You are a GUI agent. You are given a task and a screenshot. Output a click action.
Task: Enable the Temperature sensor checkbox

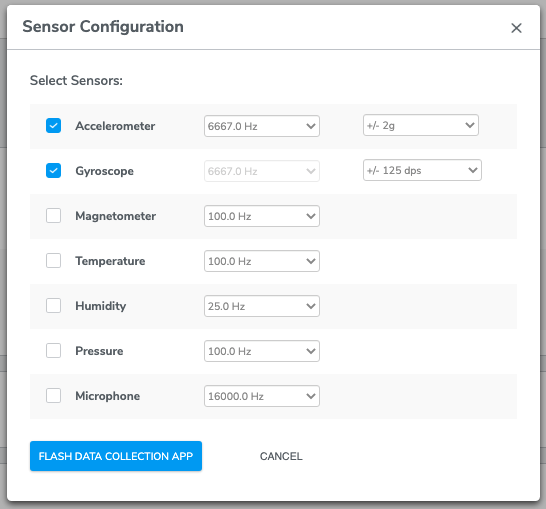54,260
